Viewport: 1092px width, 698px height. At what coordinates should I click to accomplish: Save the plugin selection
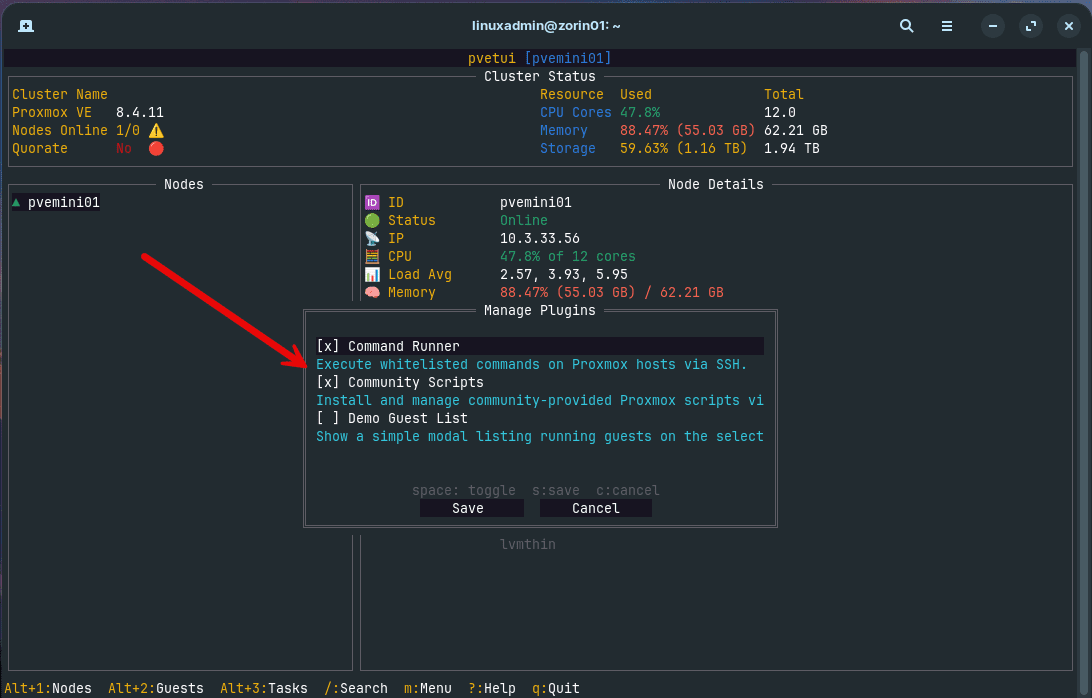click(x=470, y=508)
